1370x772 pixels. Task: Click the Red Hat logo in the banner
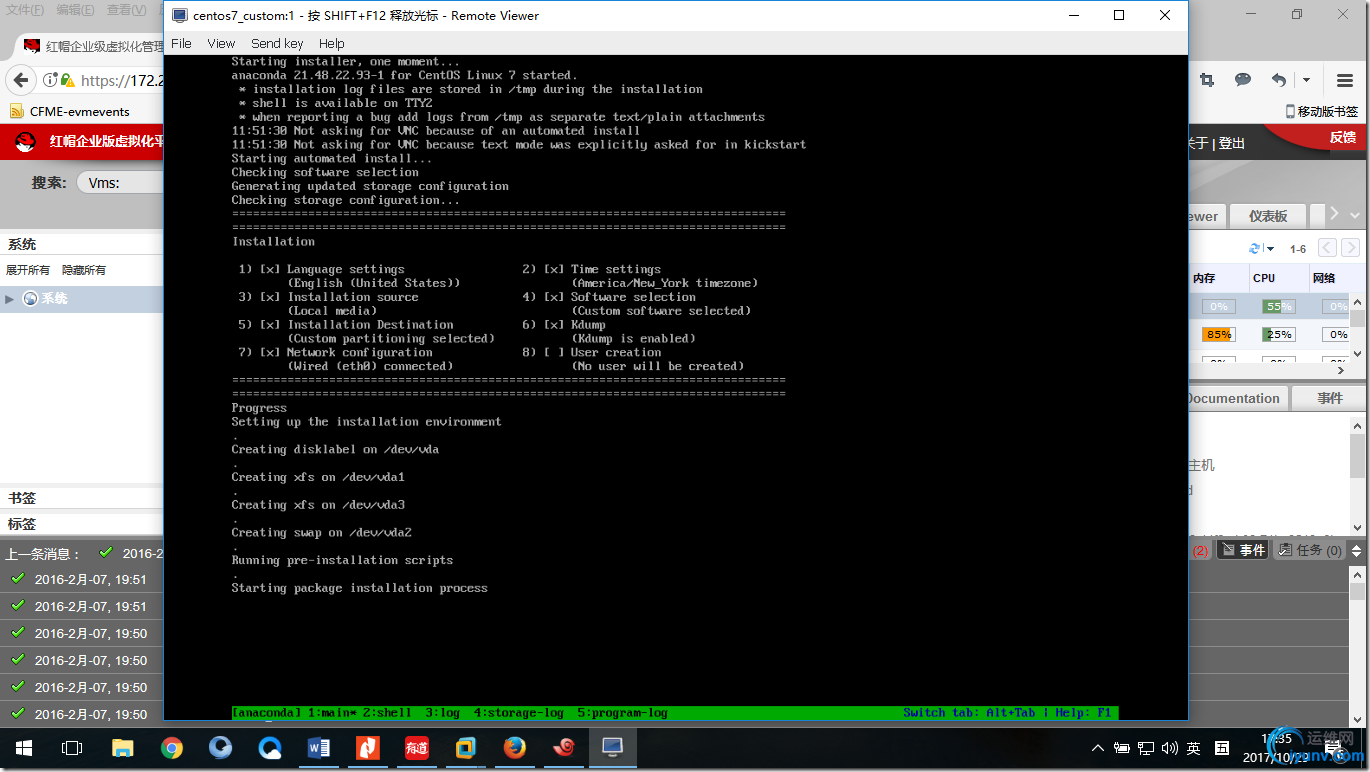[26, 142]
